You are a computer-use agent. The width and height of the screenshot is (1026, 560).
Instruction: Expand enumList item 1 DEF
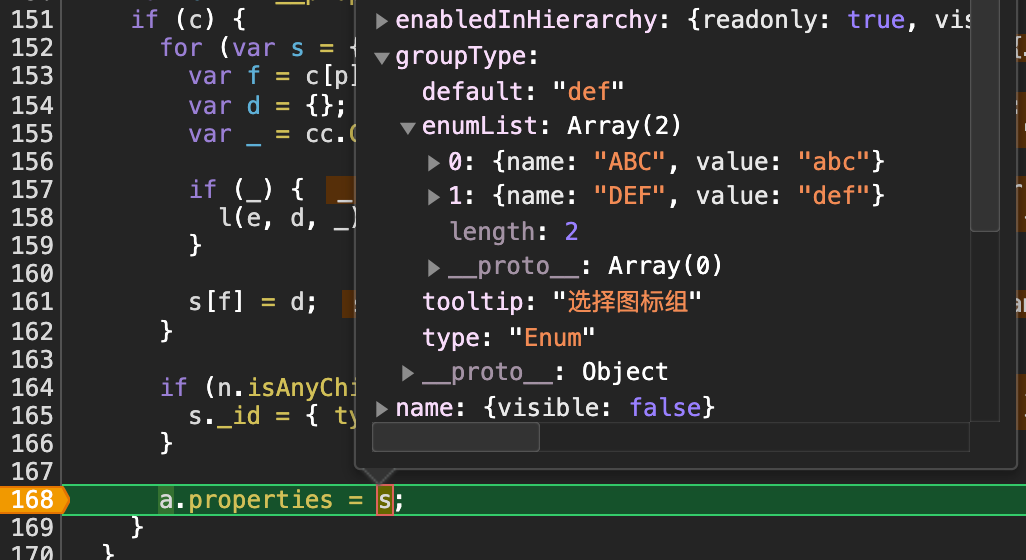point(434,196)
